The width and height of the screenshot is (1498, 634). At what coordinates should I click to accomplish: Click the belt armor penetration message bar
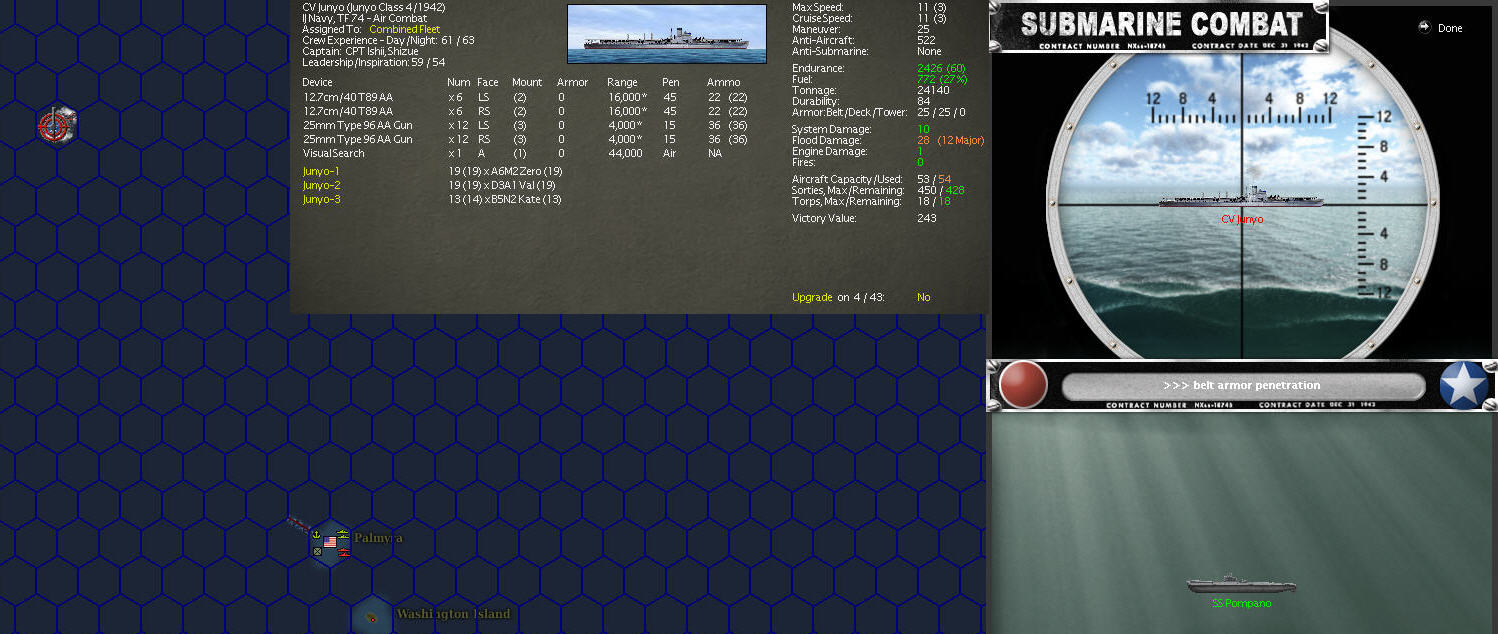tap(1243, 386)
